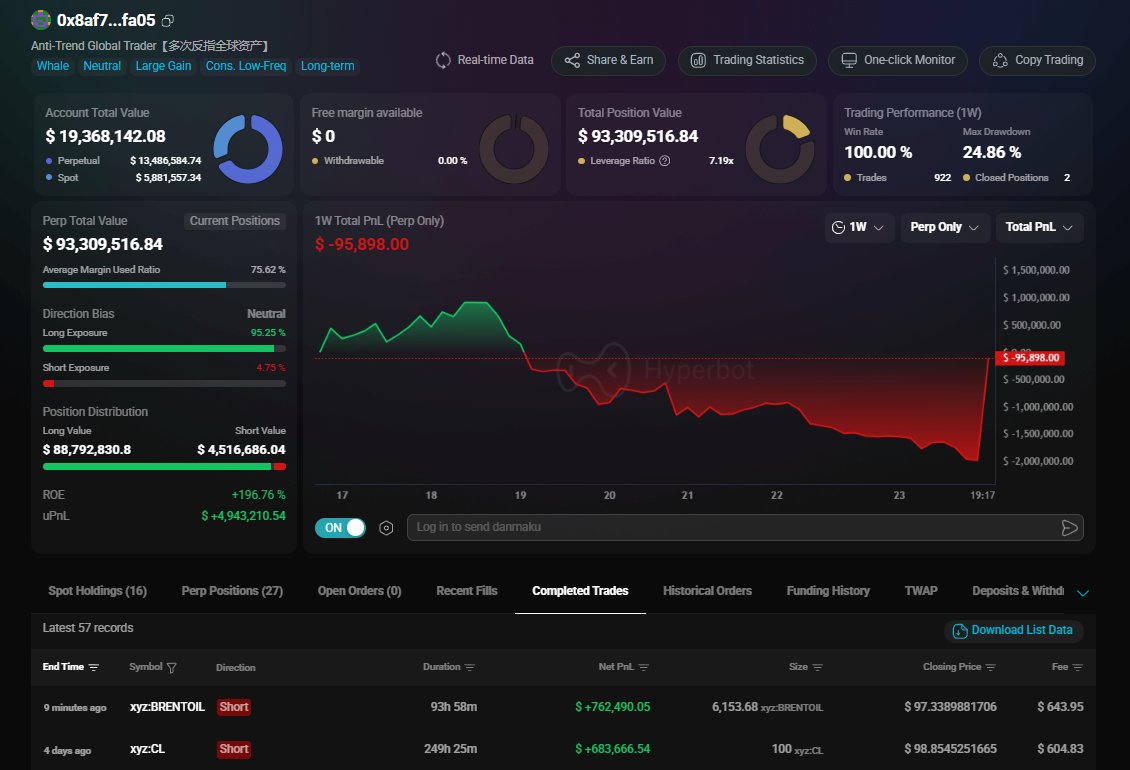The width and height of the screenshot is (1130, 770).
Task: Click the chart icon in Trading Statistics
Action: tap(698, 61)
